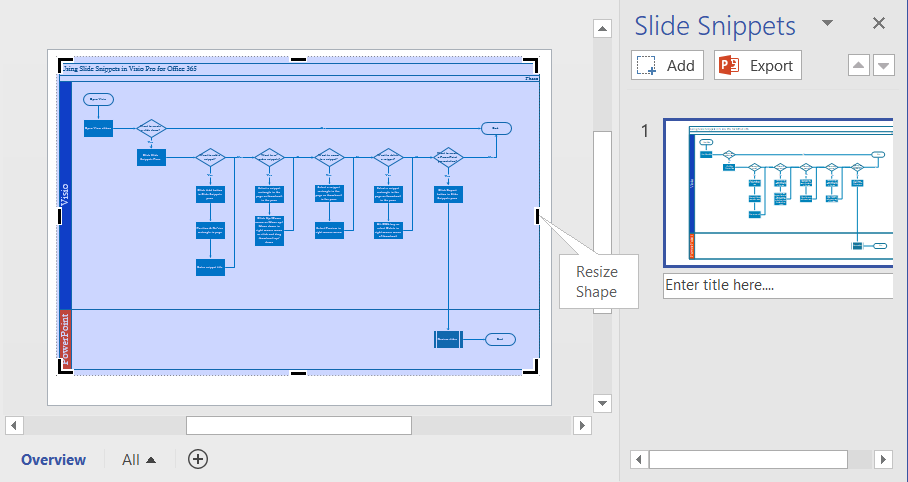Viewport: 908px width, 482px height.
Task: Move snippet down with down arrow button
Action: tap(884, 65)
